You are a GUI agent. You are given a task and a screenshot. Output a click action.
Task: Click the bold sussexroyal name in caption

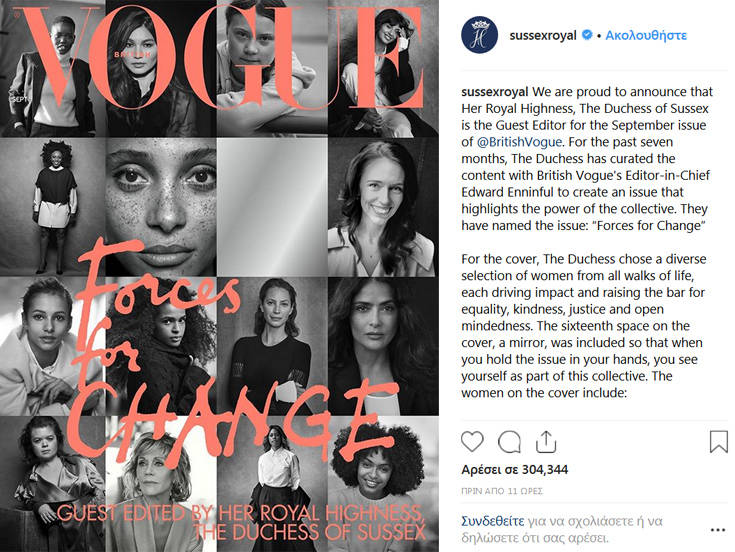(495, 92)
